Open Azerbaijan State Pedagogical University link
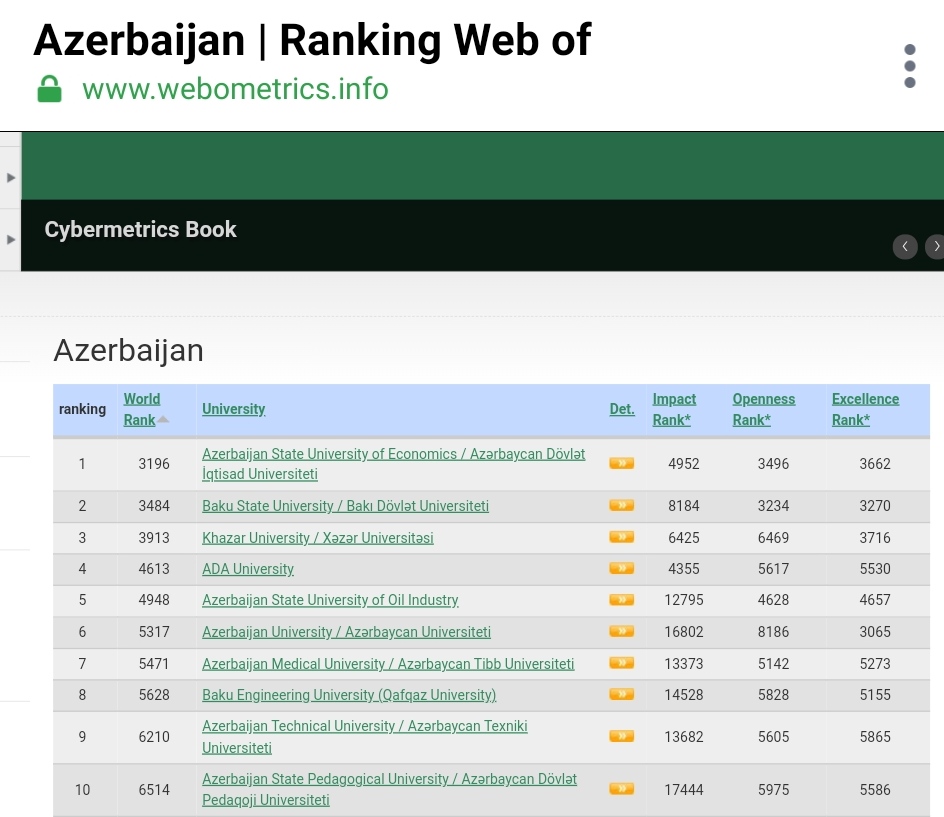 pyautogui.click(x=390, y=789)
